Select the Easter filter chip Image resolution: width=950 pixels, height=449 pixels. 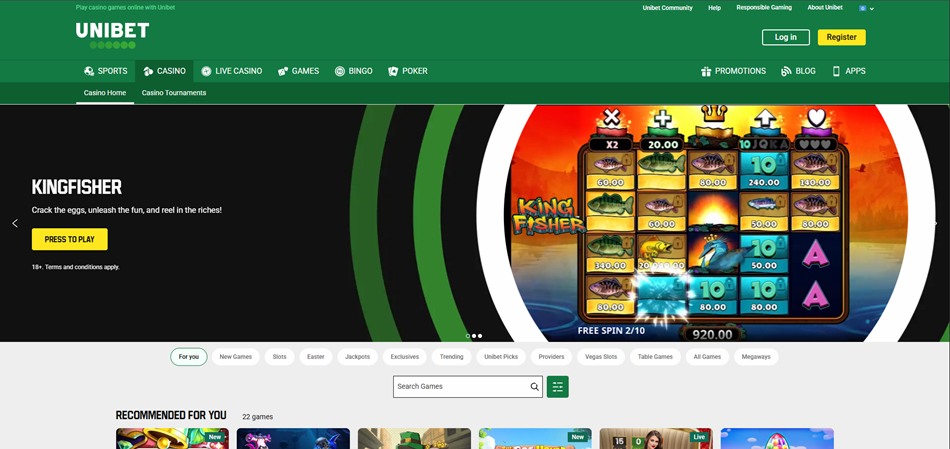click(x=316, y=357)
